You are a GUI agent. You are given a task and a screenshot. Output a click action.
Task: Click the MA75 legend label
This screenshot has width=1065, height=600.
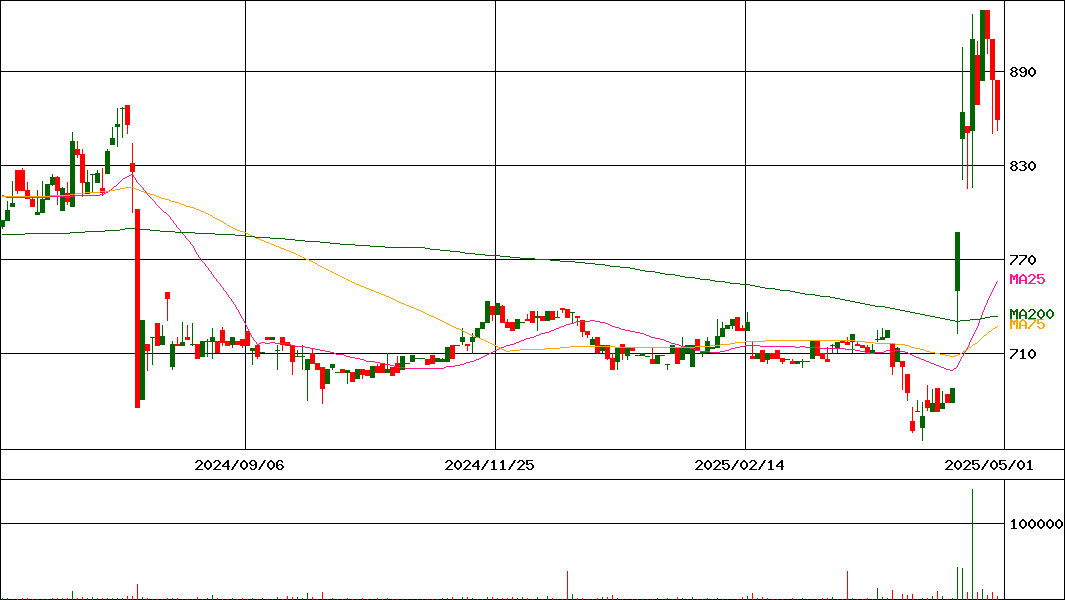1027,325
